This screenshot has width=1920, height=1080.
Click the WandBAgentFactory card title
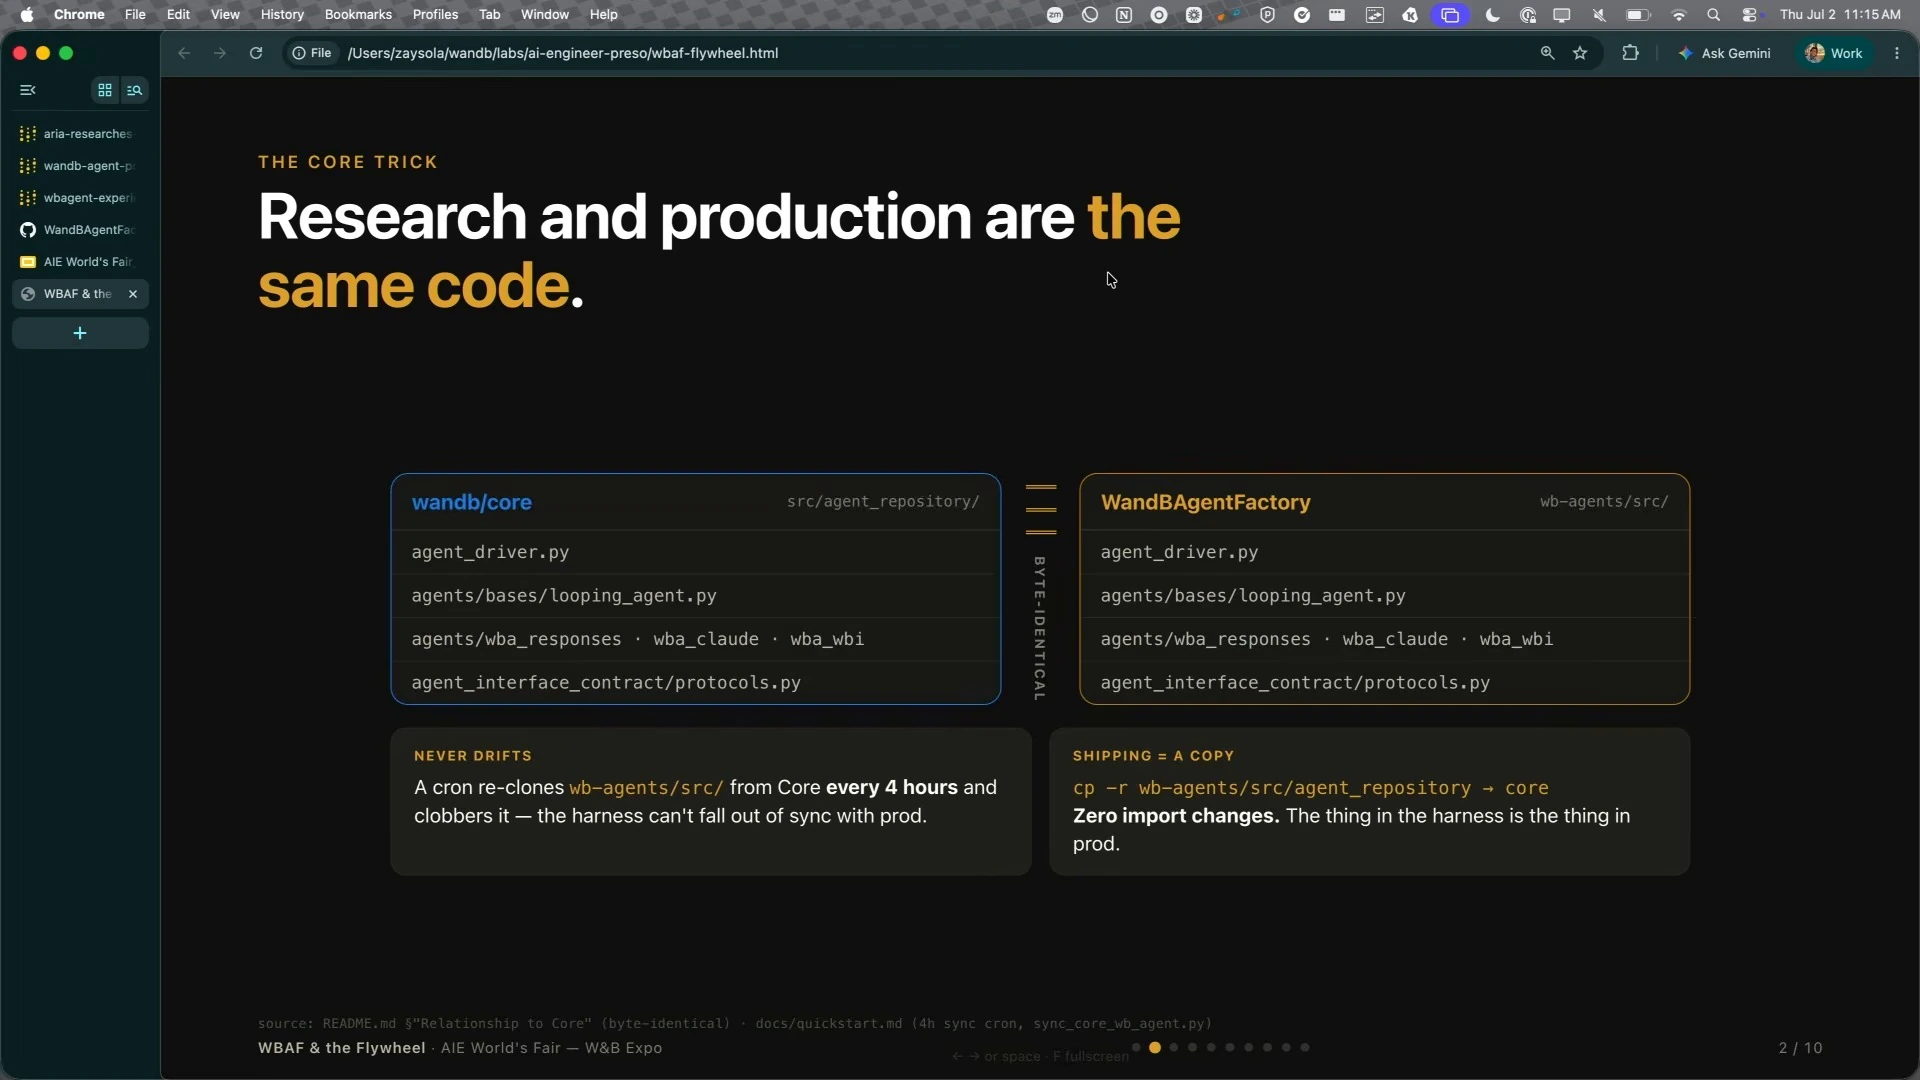point(1206,502)
